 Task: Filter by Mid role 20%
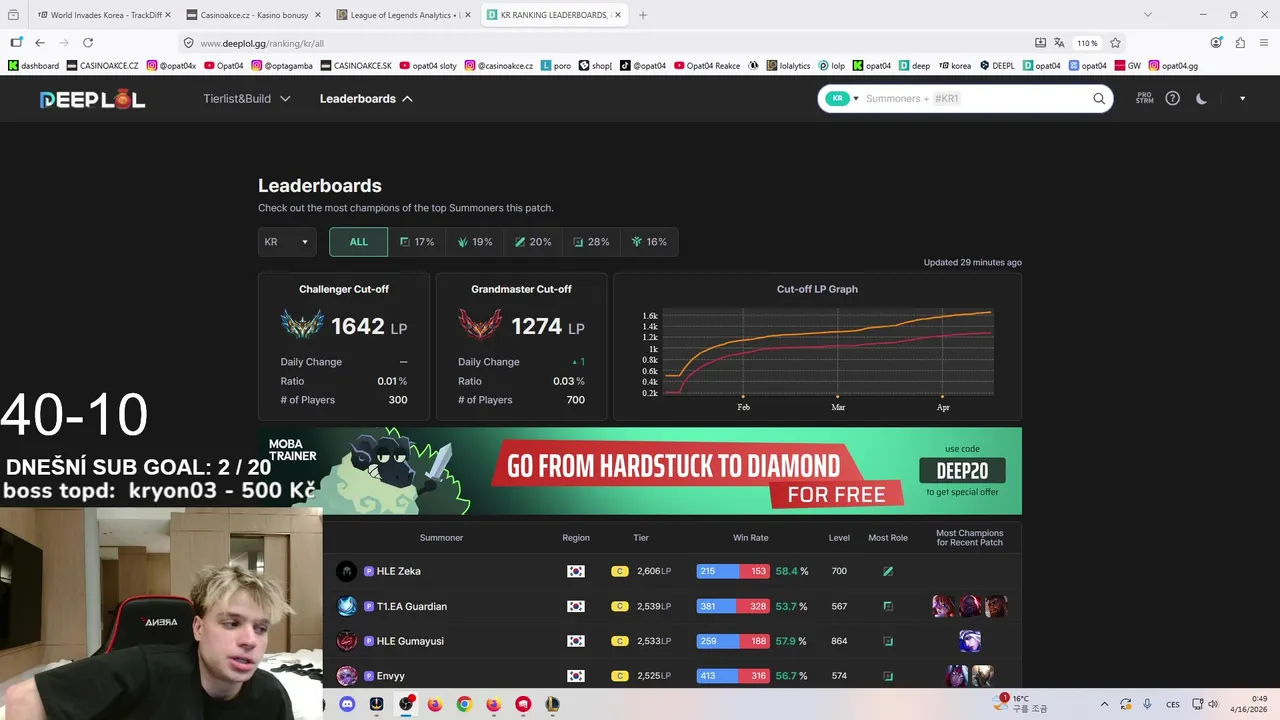click(533, 242)
